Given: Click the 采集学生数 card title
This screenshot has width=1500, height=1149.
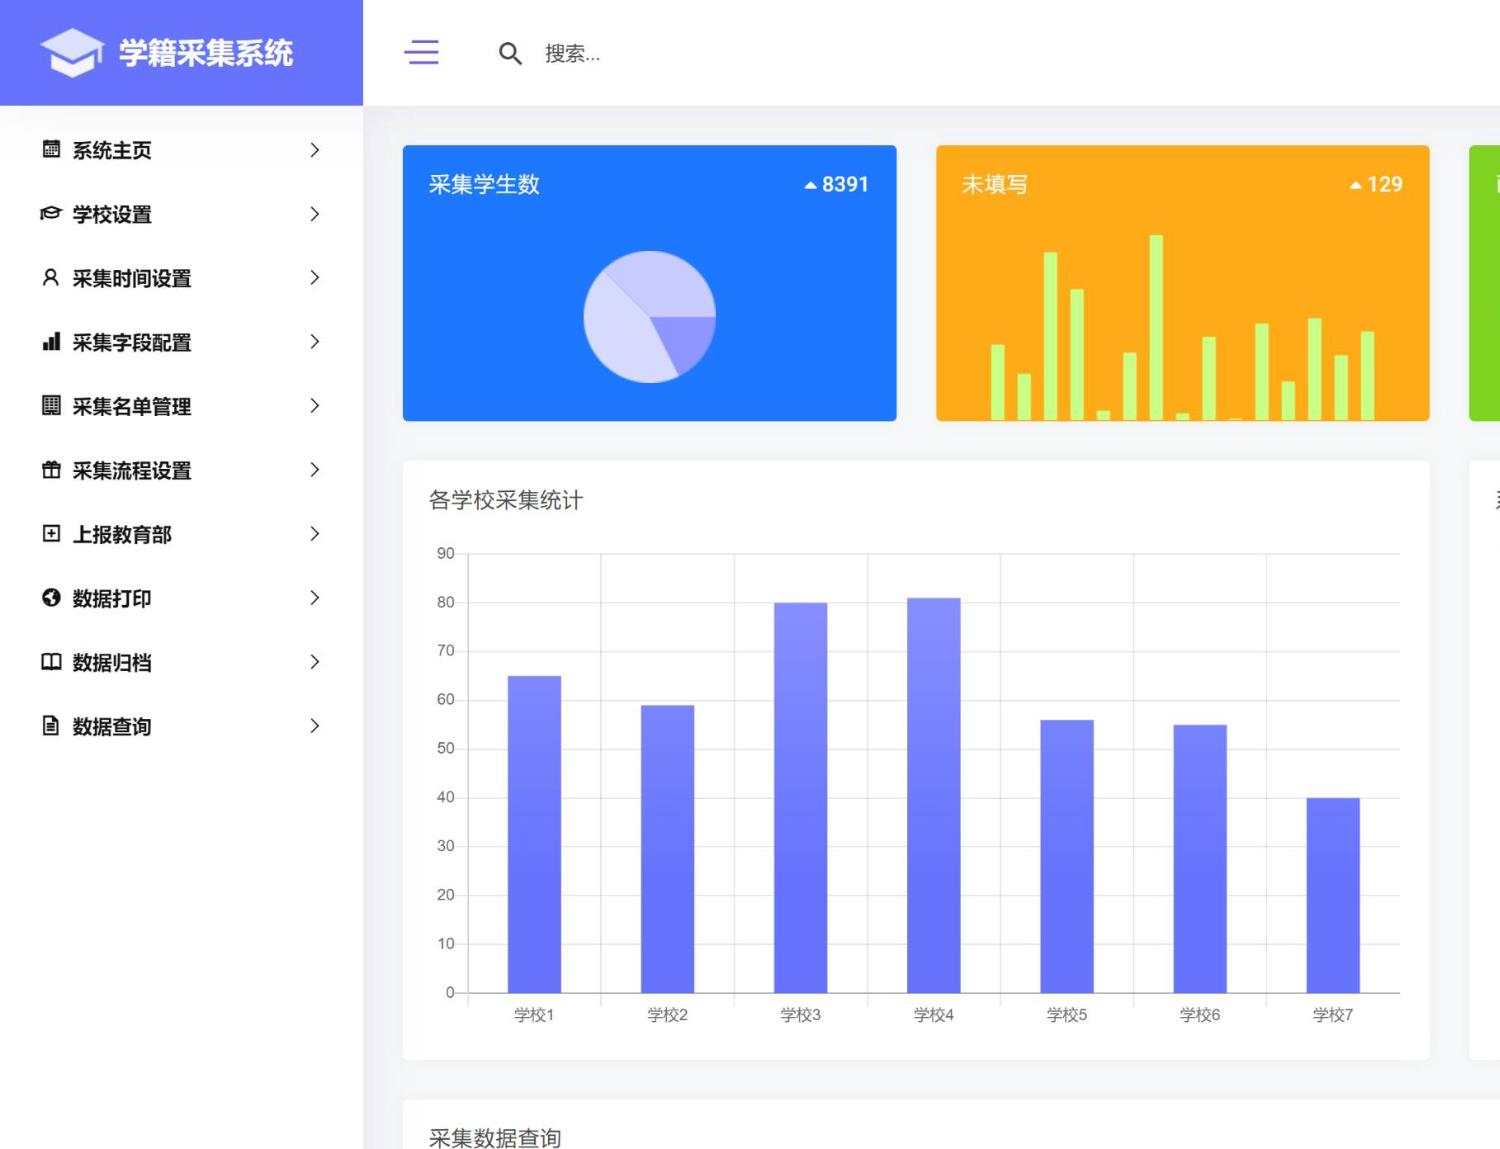Looking at the screenshot, I should click(x=484, y=184).
